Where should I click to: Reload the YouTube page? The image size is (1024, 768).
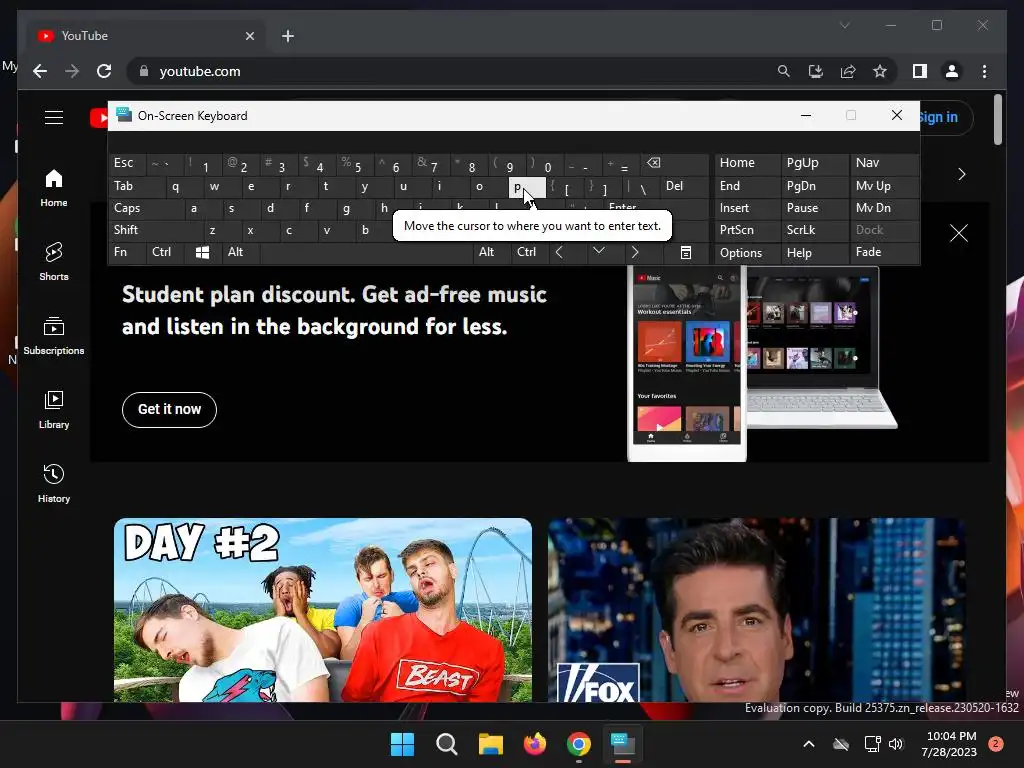[x=104, y=71]
